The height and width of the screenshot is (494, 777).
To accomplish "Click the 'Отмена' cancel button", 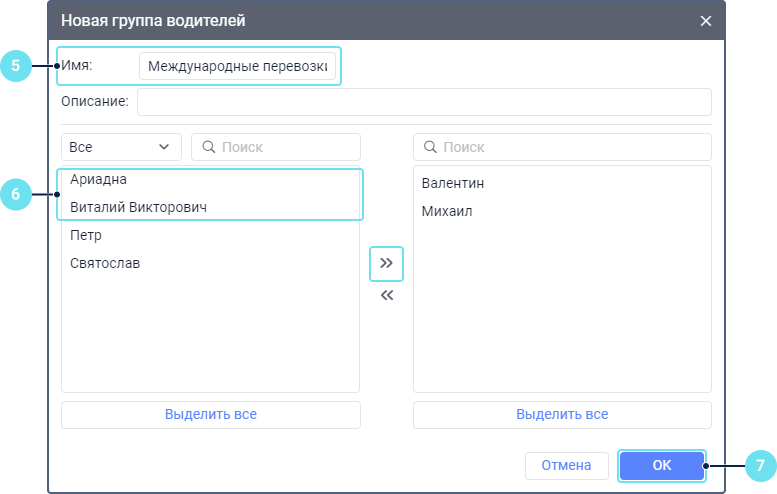I will coord(566,465).
